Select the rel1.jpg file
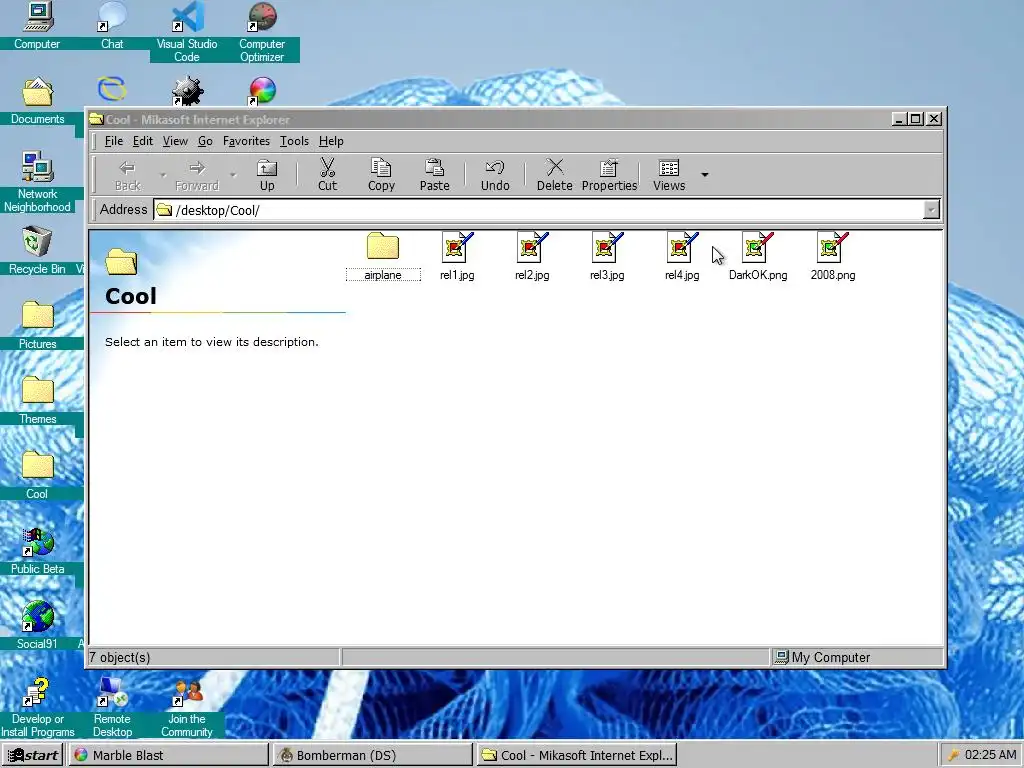 point(457,257)
